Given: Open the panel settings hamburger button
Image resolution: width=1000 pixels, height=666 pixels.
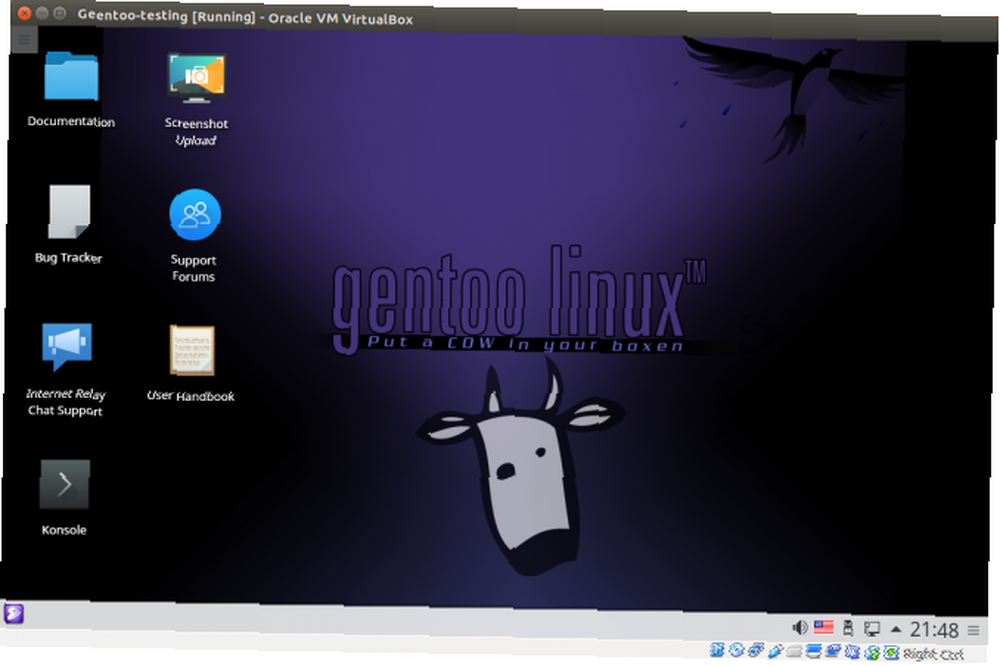Looking at the screenshot, I should (973, 631).
